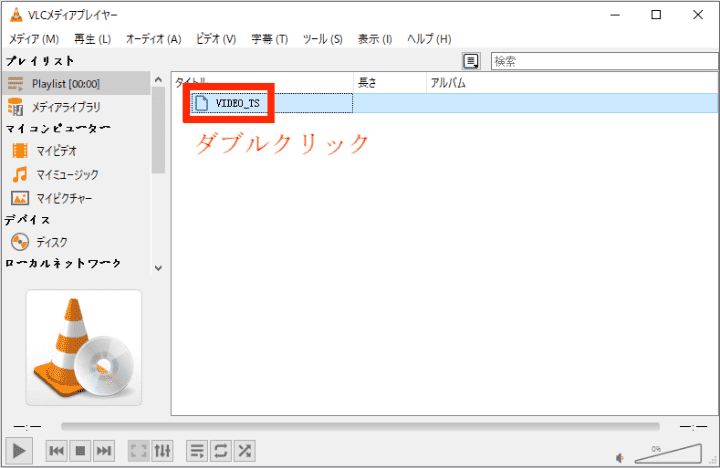
Task: Open the オーディオ (A) menu
Action: click(153, 39)
